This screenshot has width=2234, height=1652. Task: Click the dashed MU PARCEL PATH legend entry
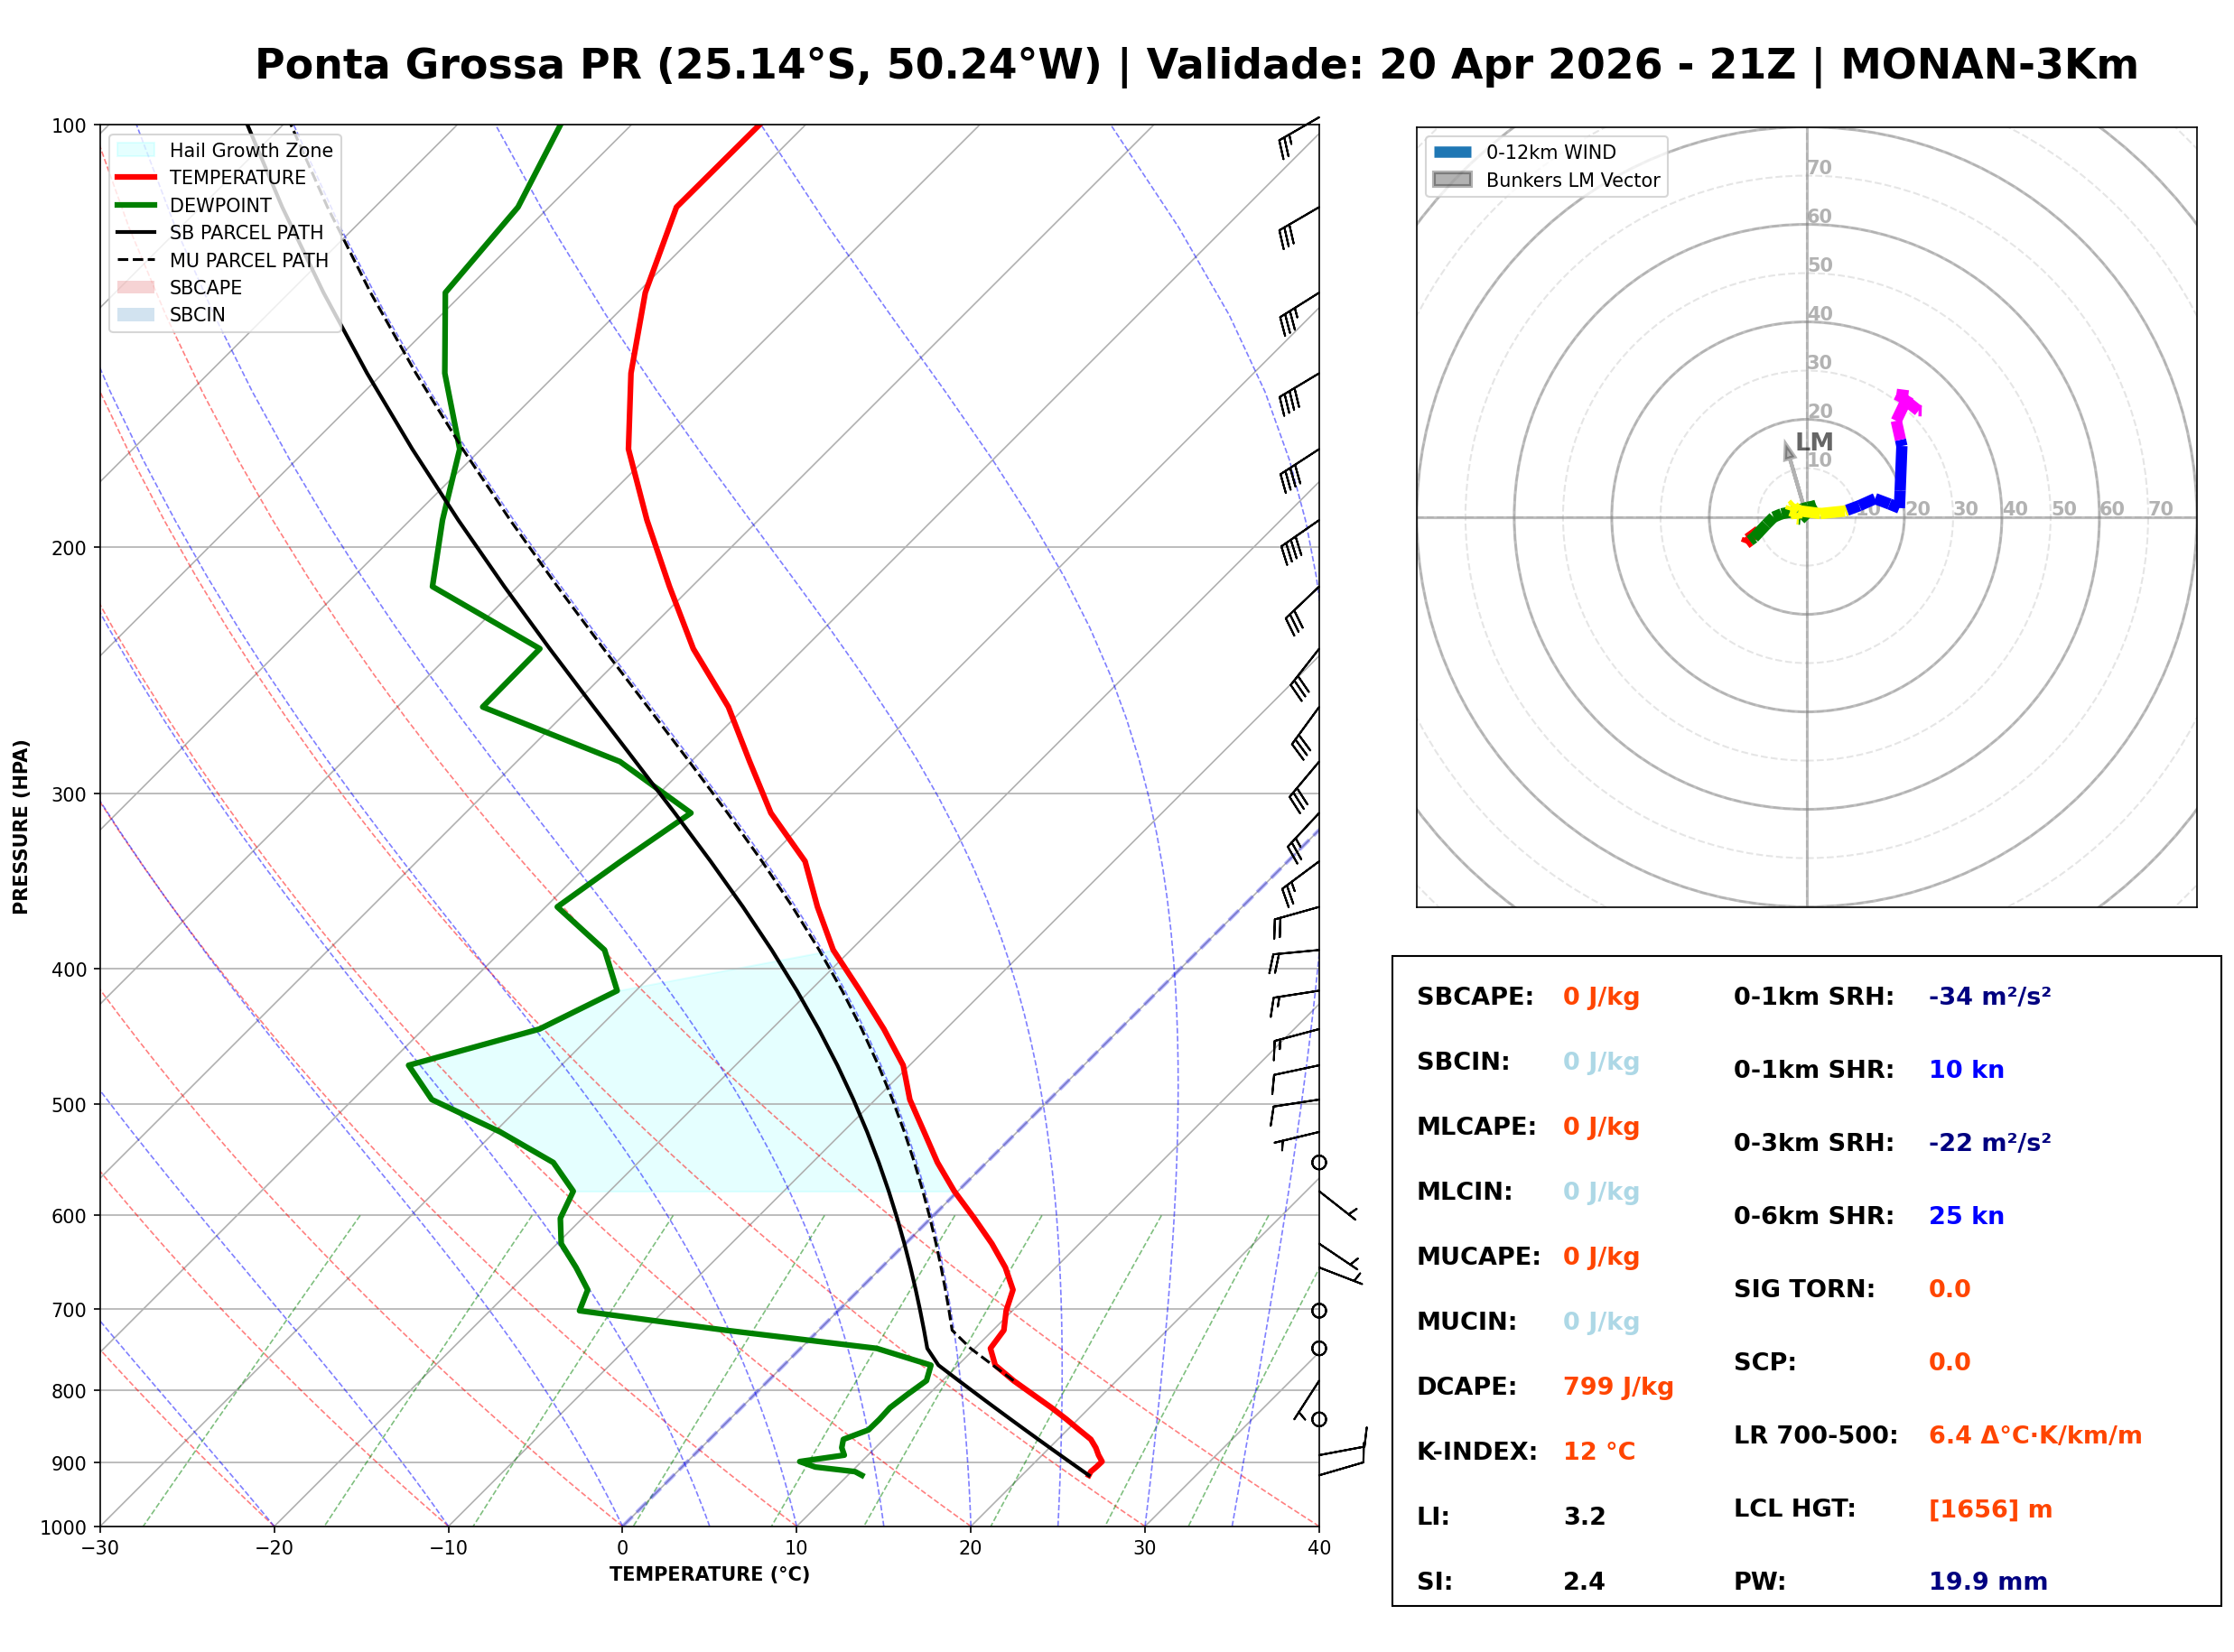coord(136,260)
